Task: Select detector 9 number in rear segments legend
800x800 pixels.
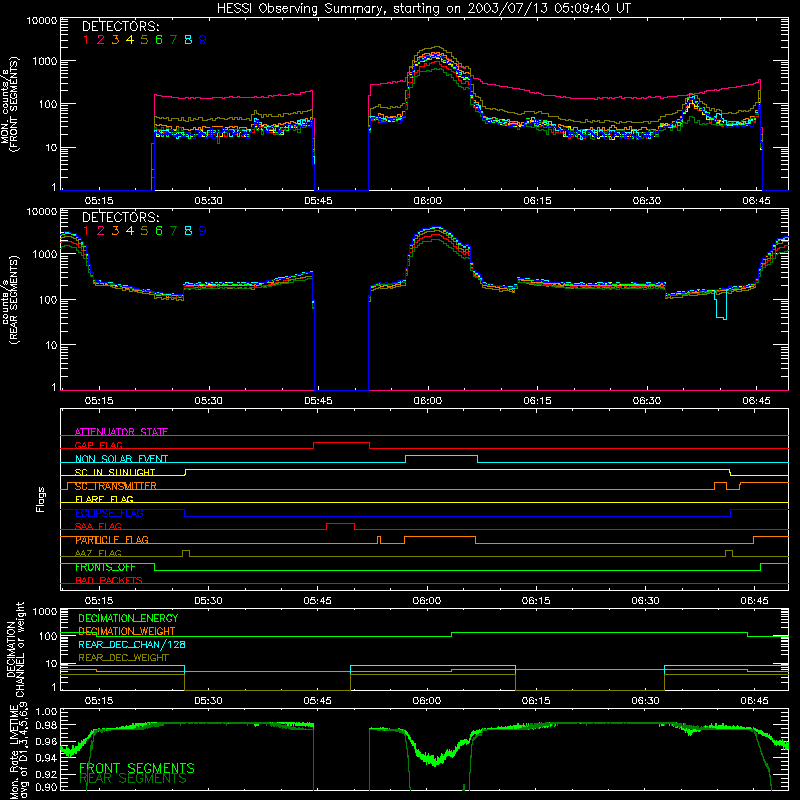Action: (x=203, y=231)
